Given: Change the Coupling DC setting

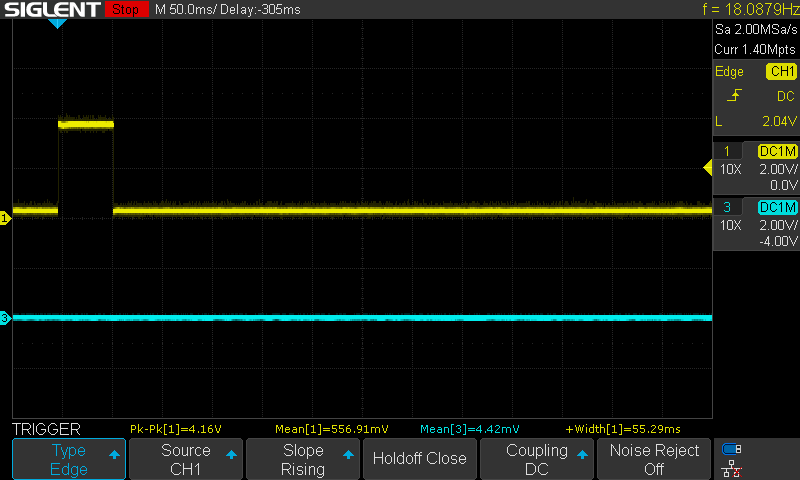Looking at the screenshot, I should point(536,459).
